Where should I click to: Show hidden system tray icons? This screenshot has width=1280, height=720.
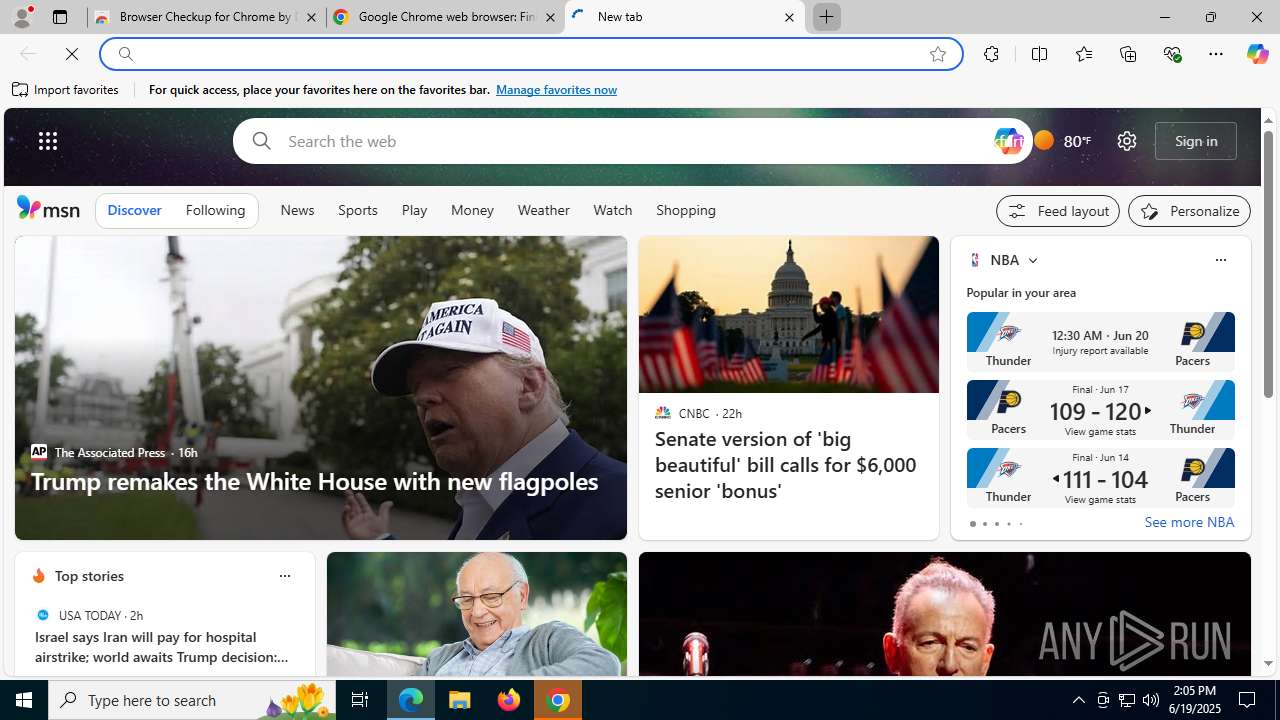click(x=1078, y=700)
